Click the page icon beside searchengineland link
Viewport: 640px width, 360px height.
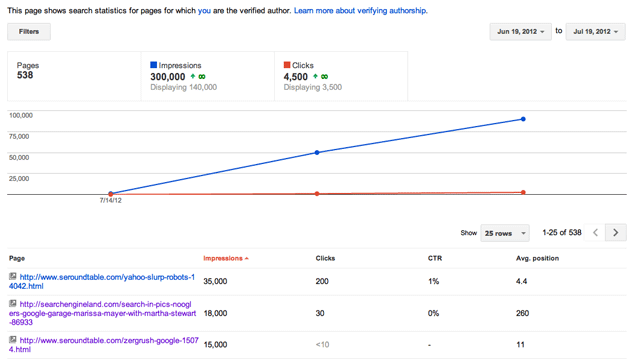(13, 304)
